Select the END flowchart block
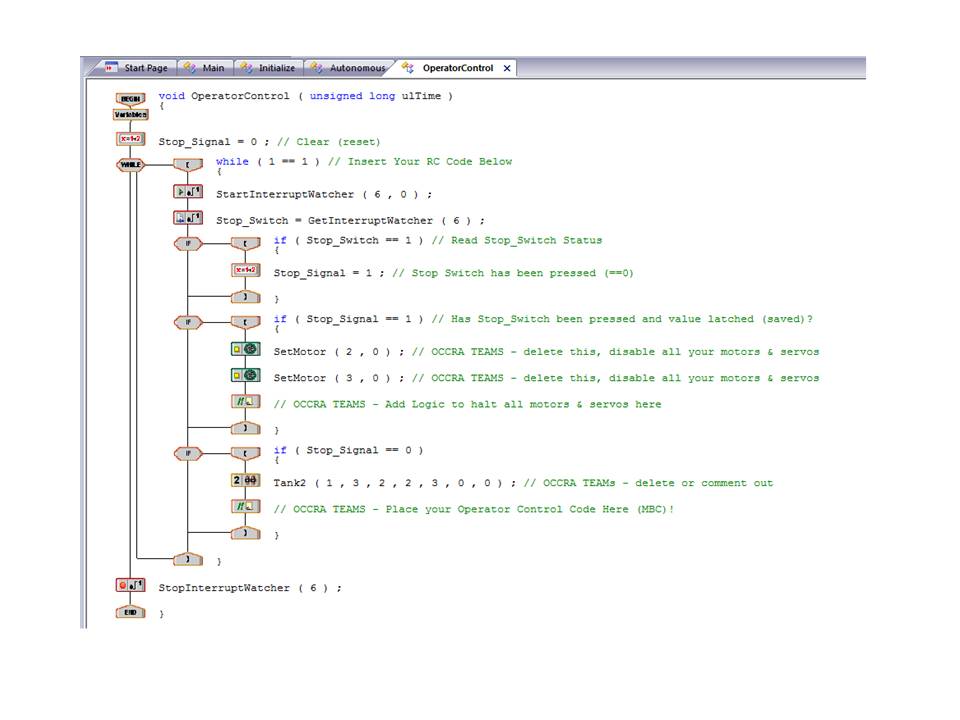Screen dimensions: 960x720 [130, 612]
